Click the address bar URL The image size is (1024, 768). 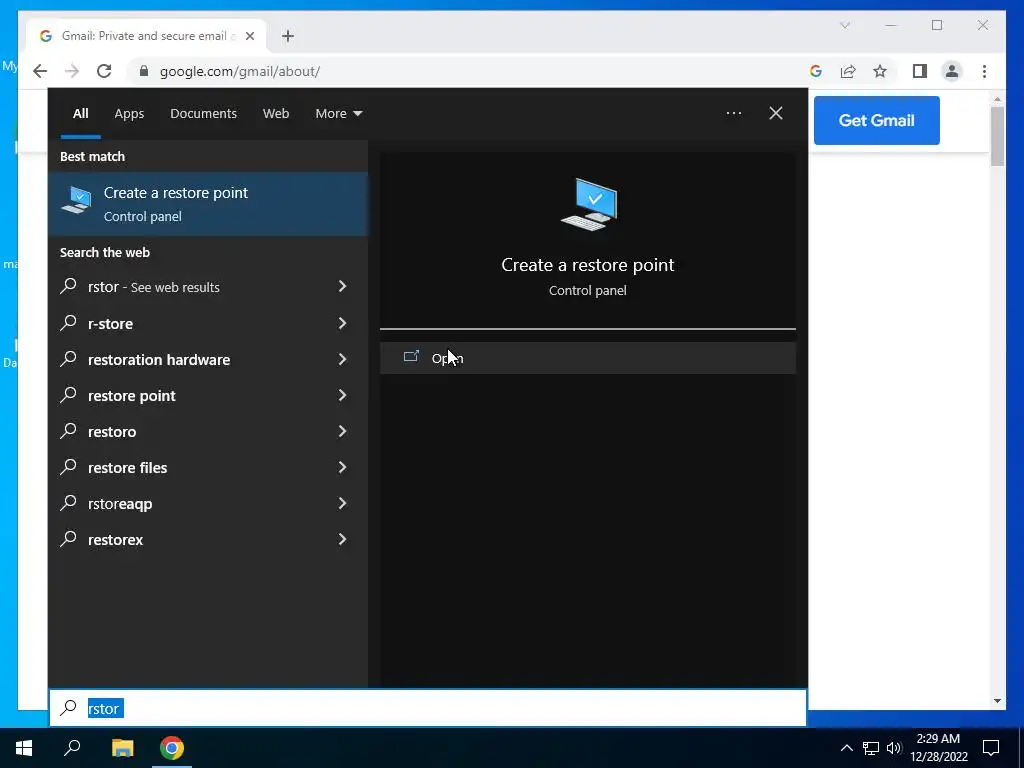[240, 71]
